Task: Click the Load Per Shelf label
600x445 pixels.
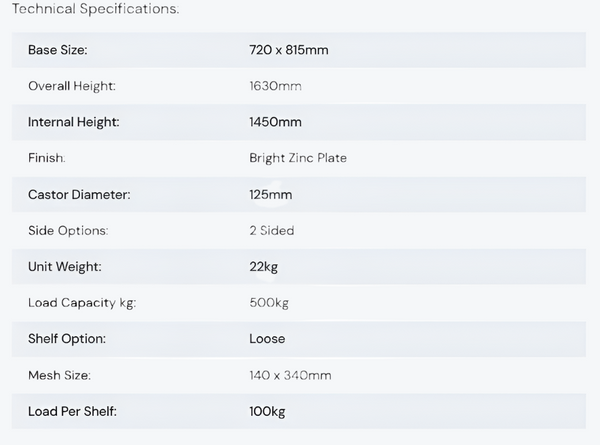Action: click(x=73, y=411)
